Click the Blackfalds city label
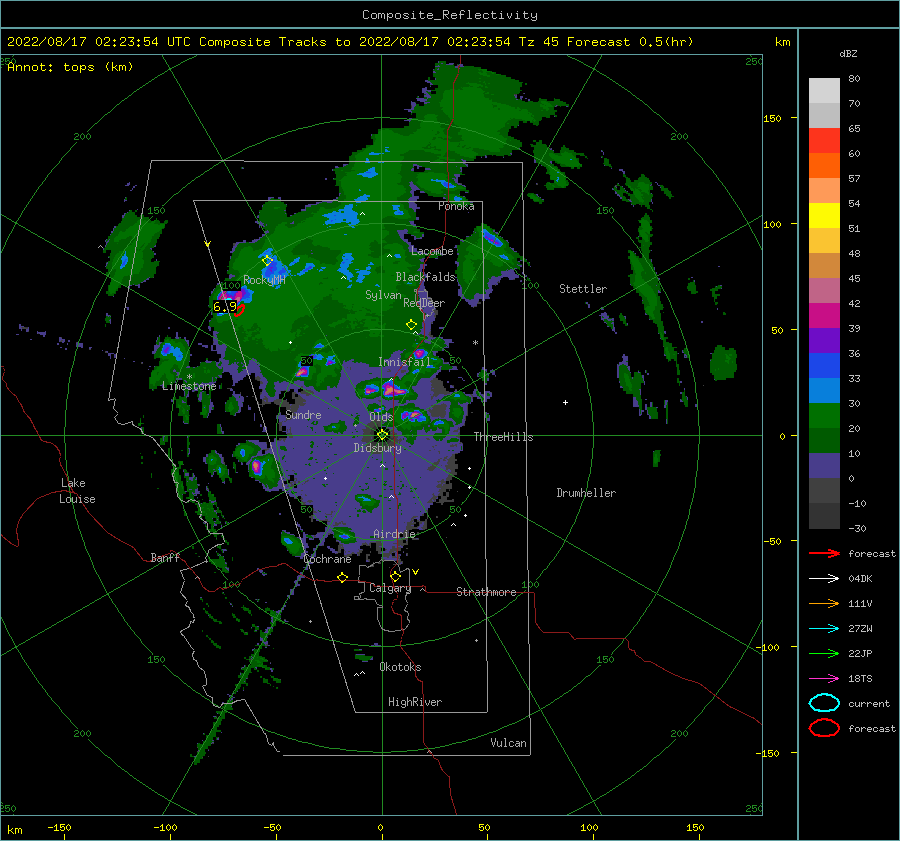 coord(425,277)
